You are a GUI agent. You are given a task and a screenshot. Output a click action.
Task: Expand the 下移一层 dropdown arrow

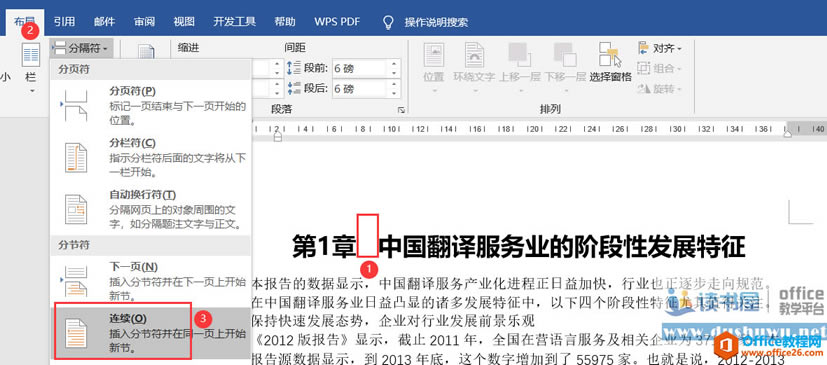tap(565, 91)
